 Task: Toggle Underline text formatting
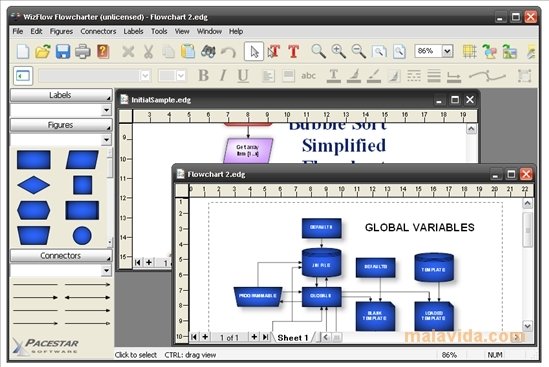pos(243,76)
